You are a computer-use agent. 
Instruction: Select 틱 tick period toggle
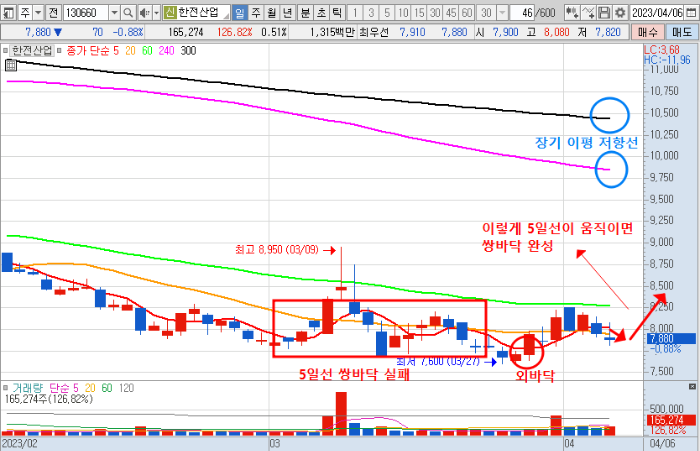coord(337,13)
